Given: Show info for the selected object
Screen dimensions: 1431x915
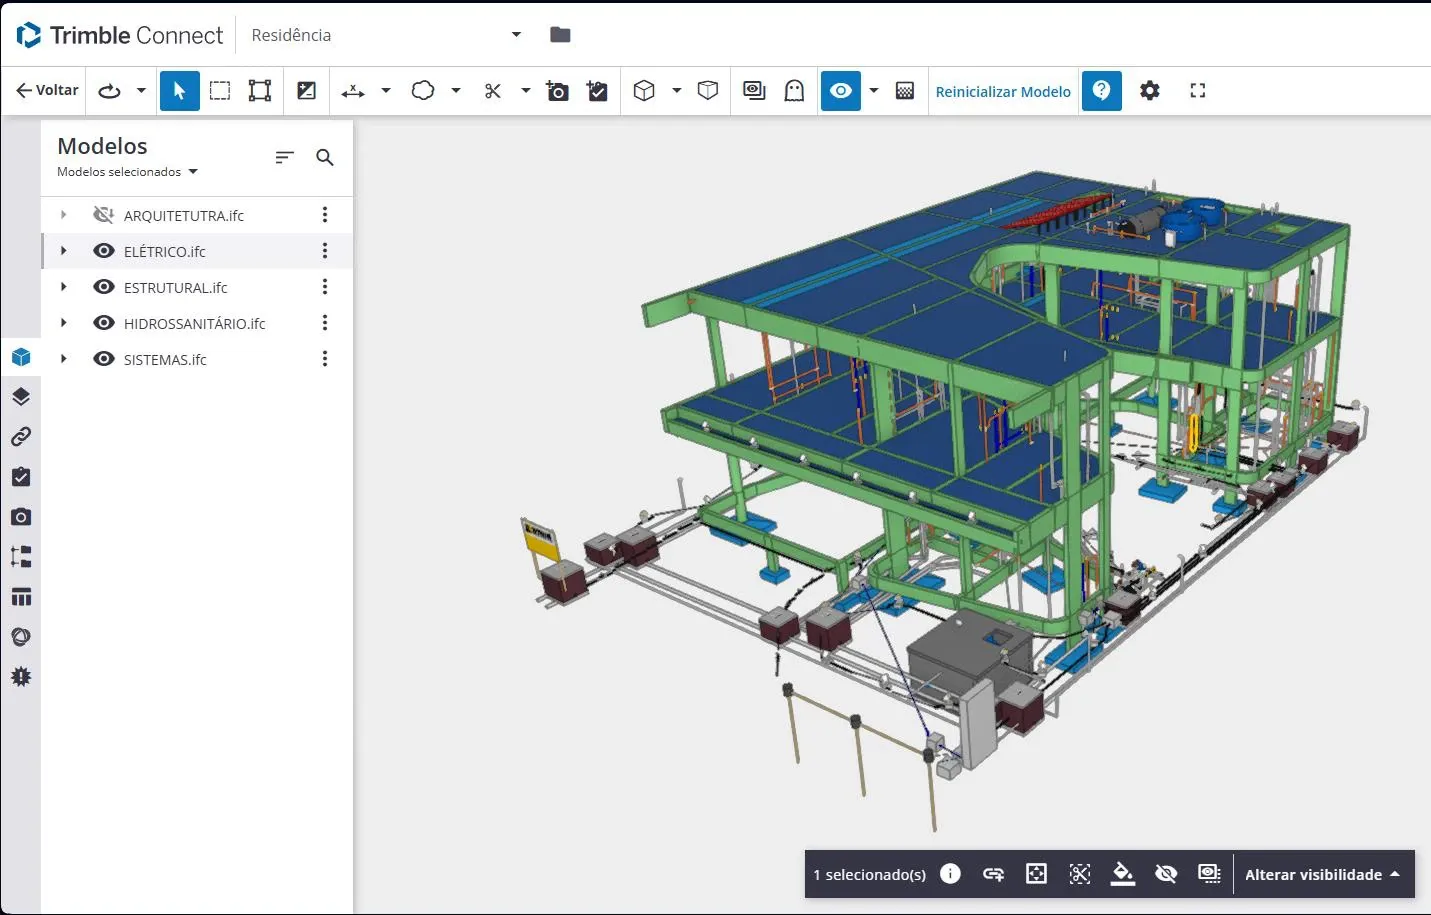Looking at the screenshot, I should point(951,874).
